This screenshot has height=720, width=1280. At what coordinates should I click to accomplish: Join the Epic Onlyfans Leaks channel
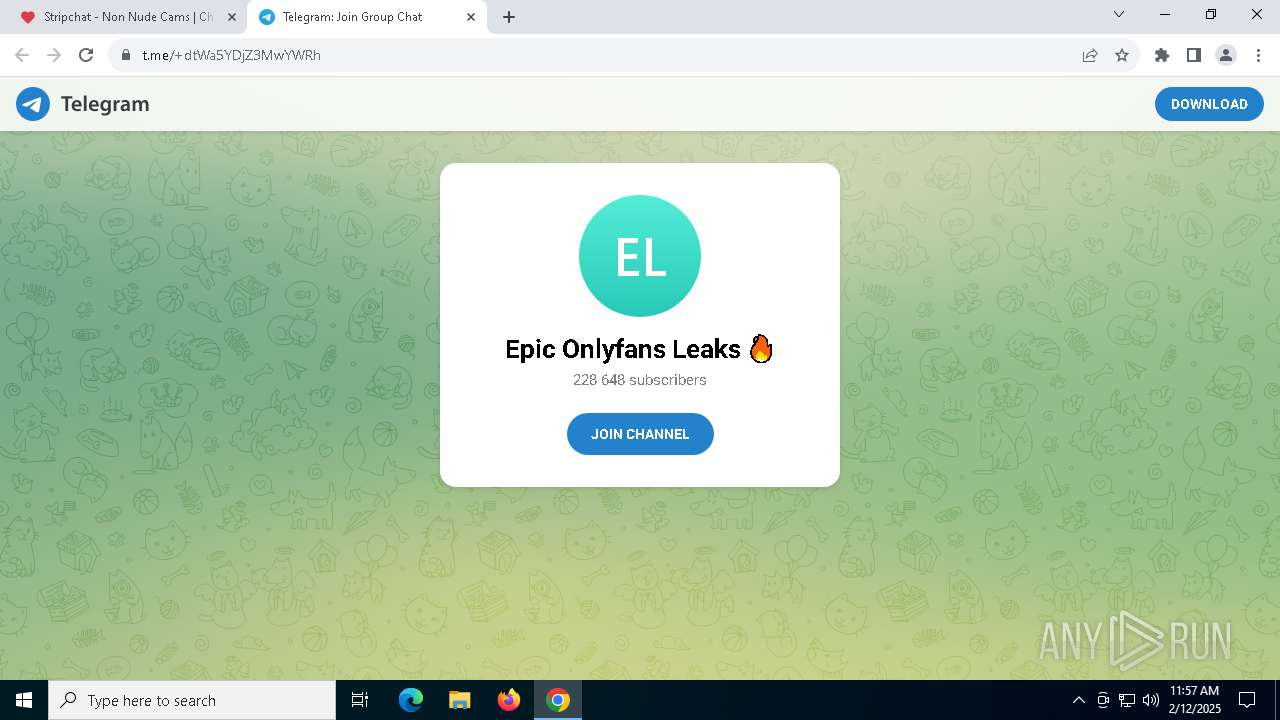coord(640,434)
